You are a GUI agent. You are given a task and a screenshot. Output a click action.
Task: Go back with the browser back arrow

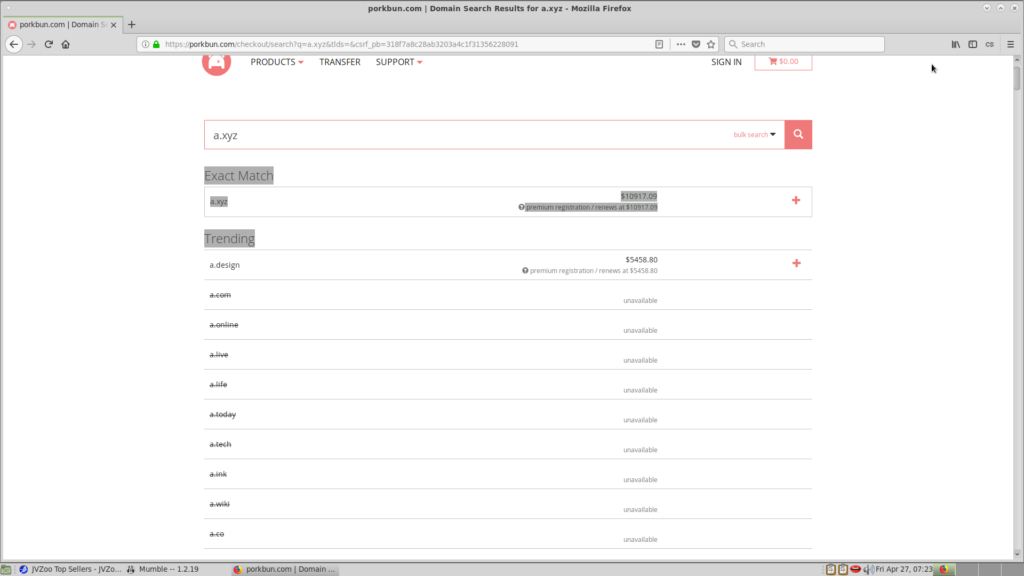pos(14,44)
